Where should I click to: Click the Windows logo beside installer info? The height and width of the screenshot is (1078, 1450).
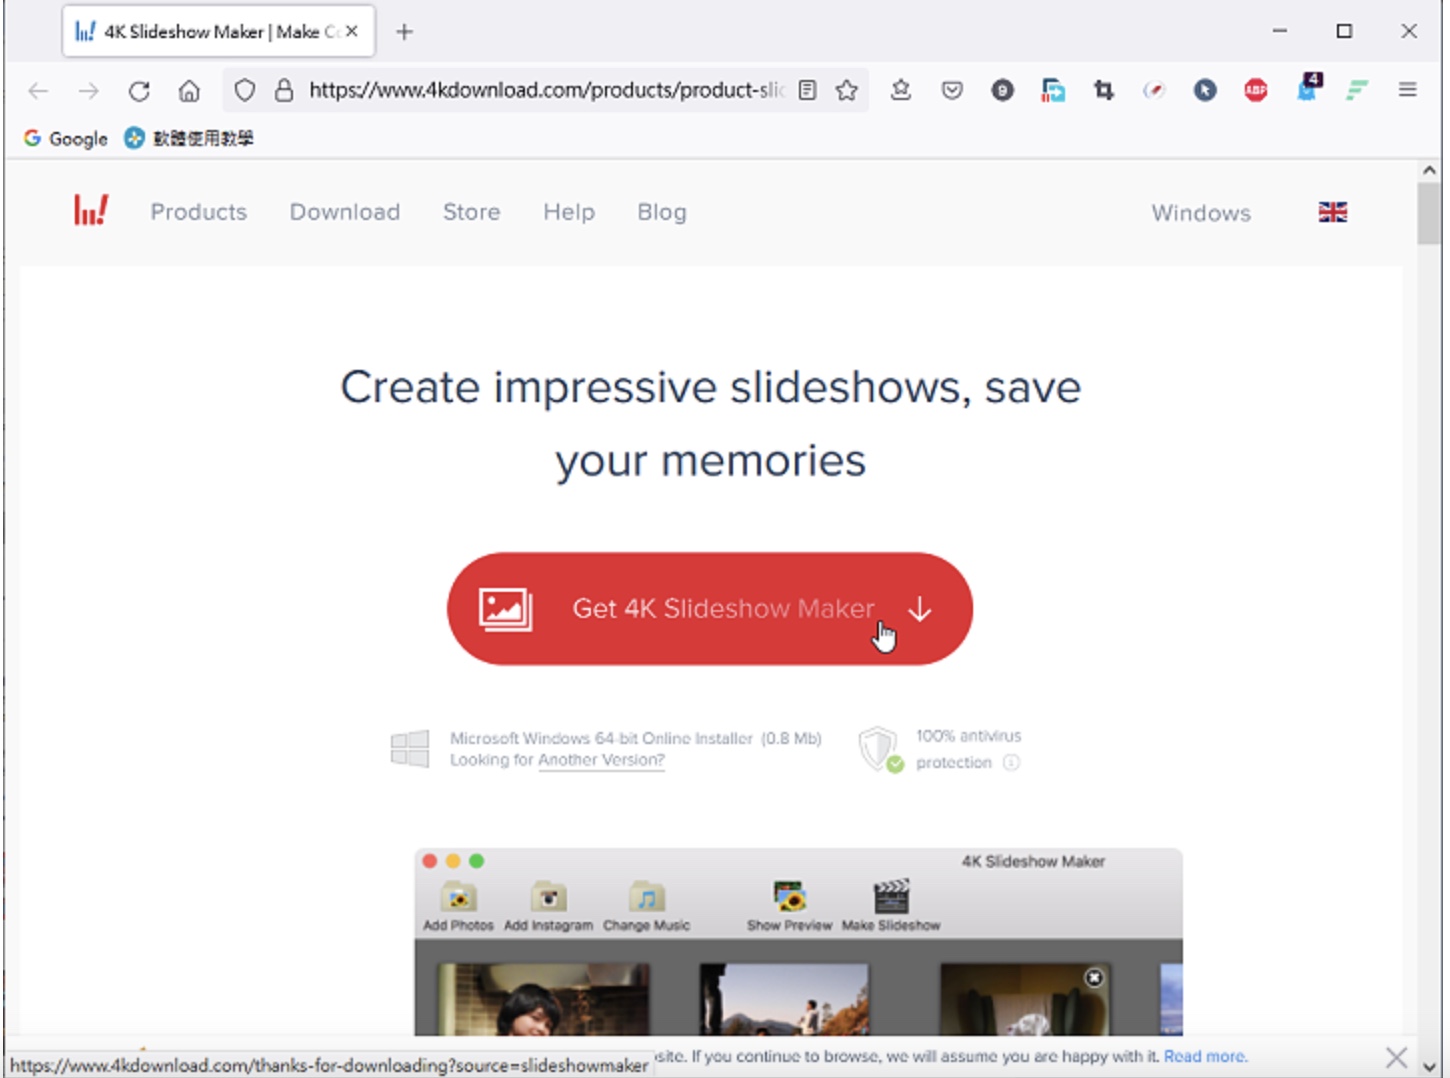[410, 748]
